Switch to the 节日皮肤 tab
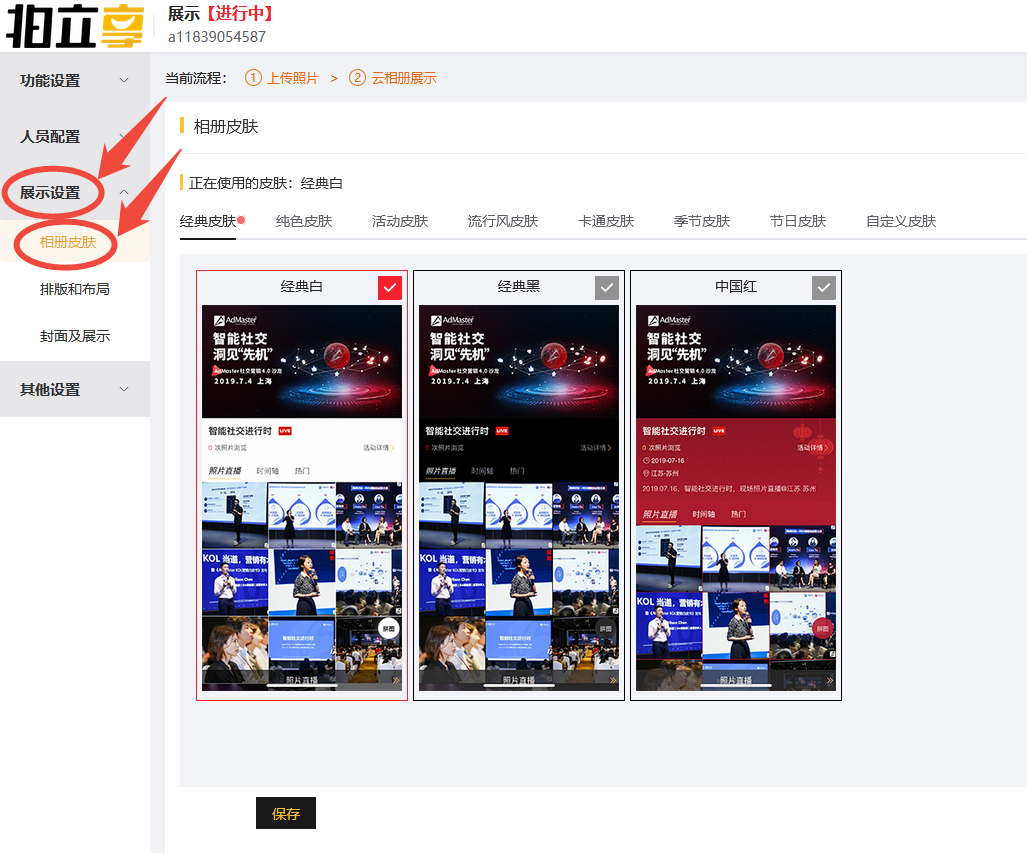This screenshot has width=1027, height=853. [x=798, y=221]
